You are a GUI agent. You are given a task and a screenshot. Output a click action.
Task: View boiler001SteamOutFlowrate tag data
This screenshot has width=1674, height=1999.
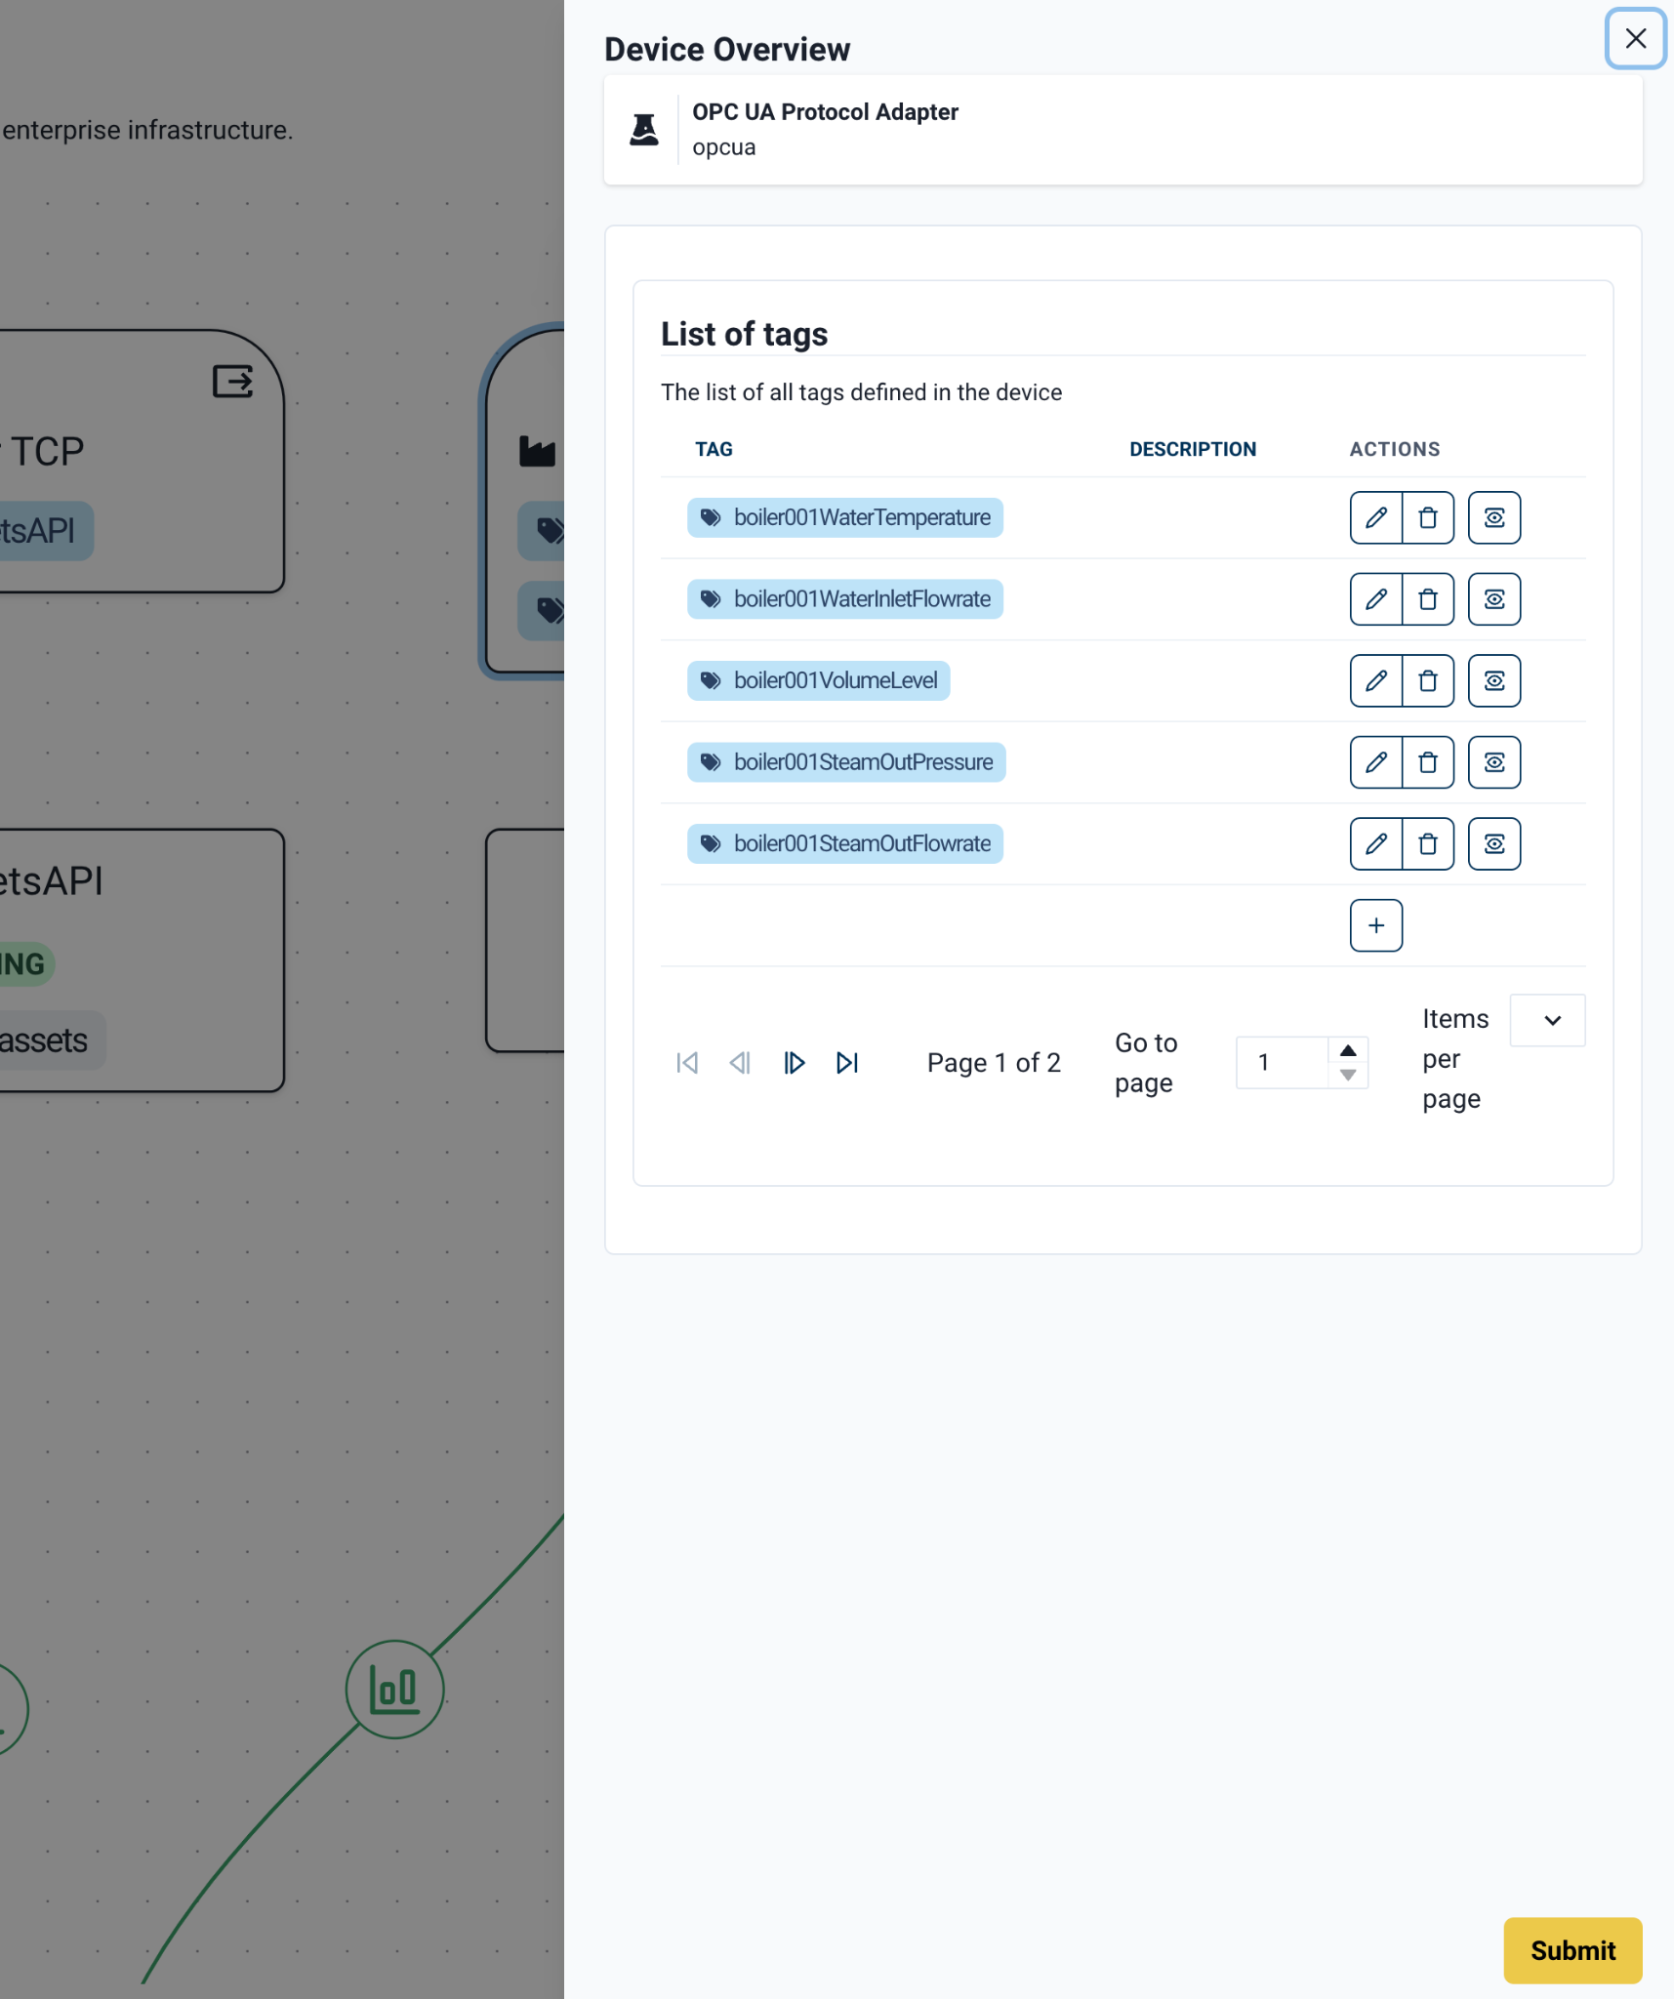[1494, 843]
